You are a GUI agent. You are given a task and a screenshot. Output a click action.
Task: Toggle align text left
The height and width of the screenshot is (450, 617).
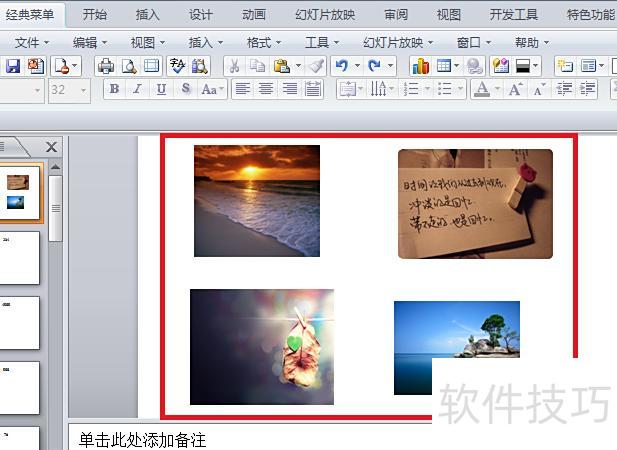point(243,89)
